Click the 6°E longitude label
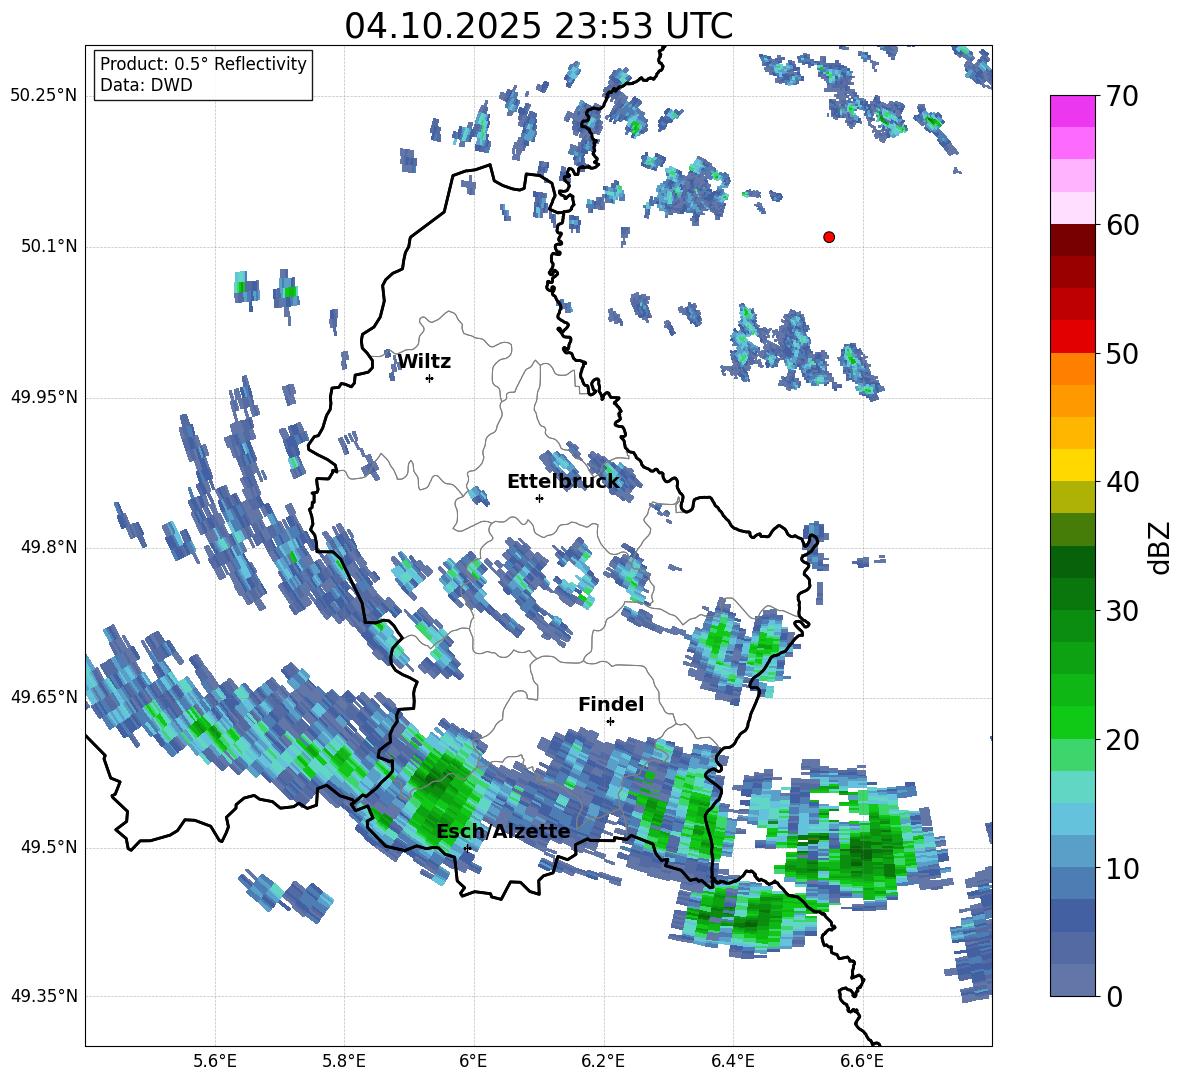Image resolution: width=1184 pixels, height=1081 pixels. point(473,1062)
